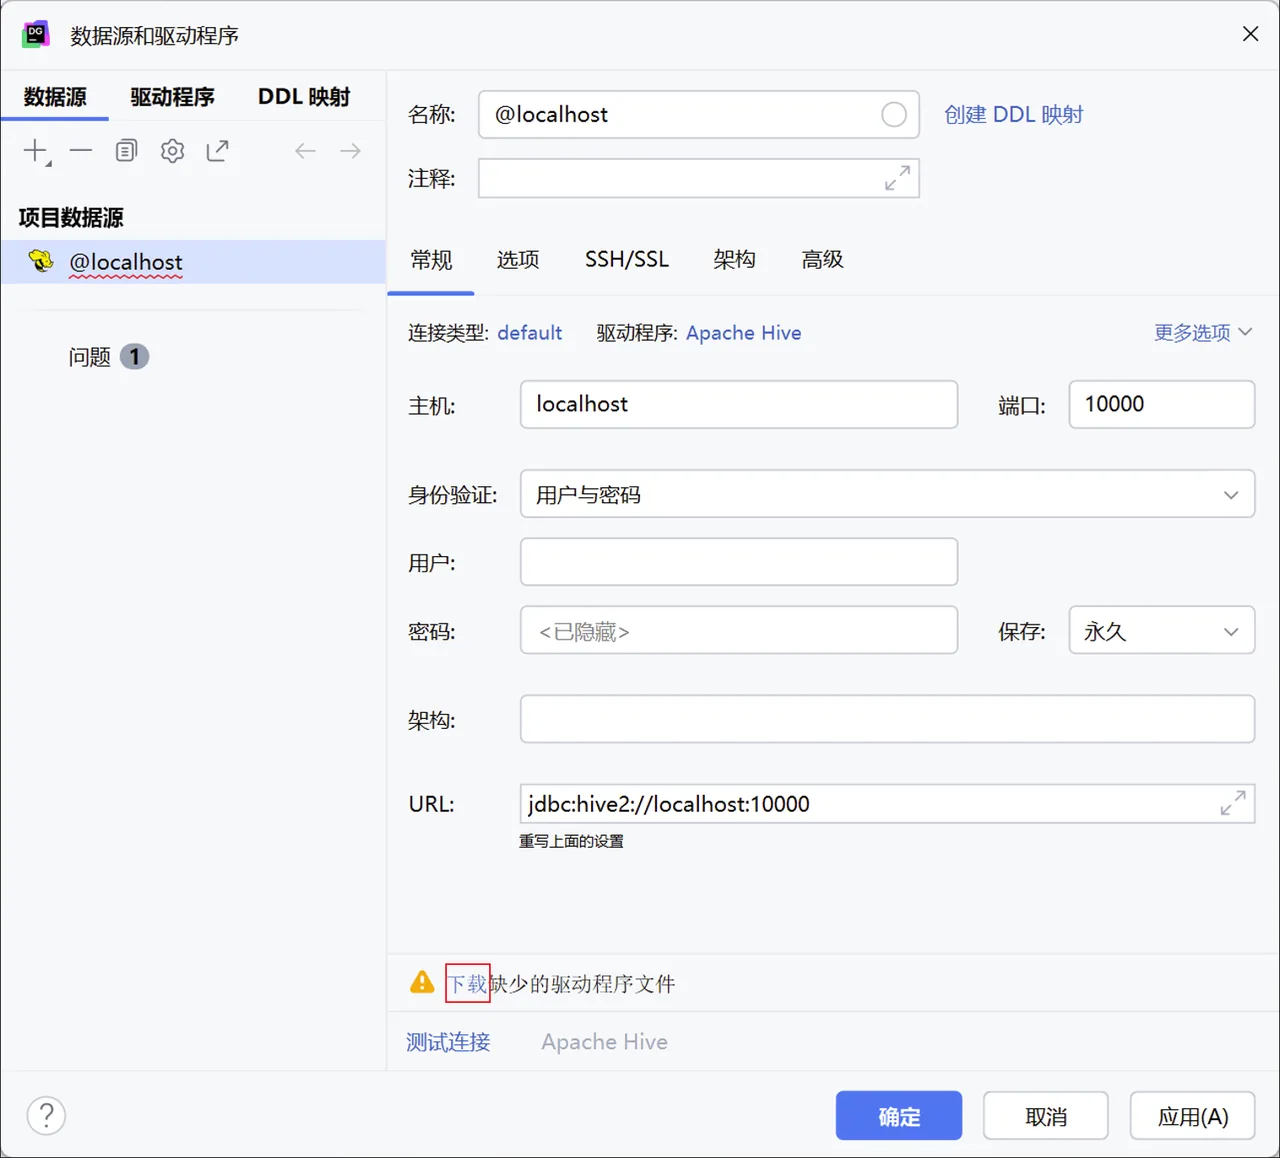Go forward with the right arrow icon

click(x=350, y=151)
